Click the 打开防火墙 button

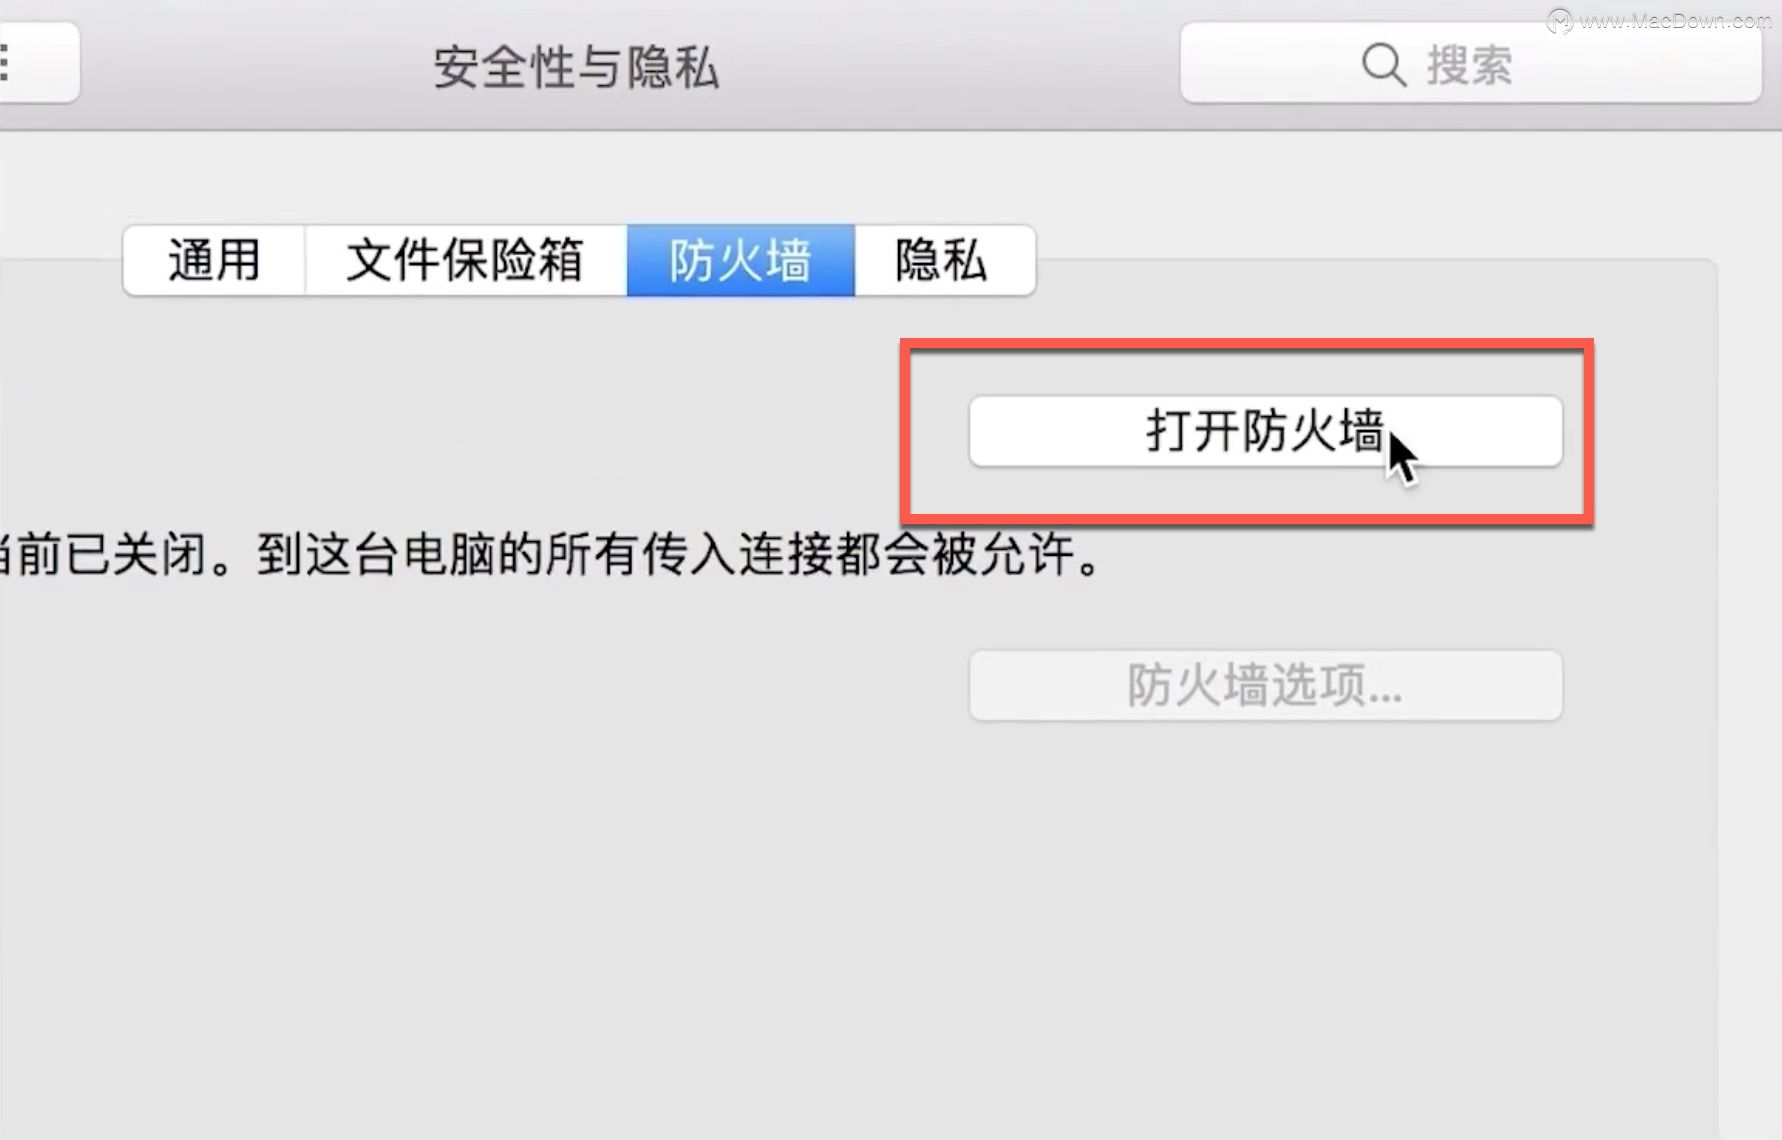coord(1265,431)
